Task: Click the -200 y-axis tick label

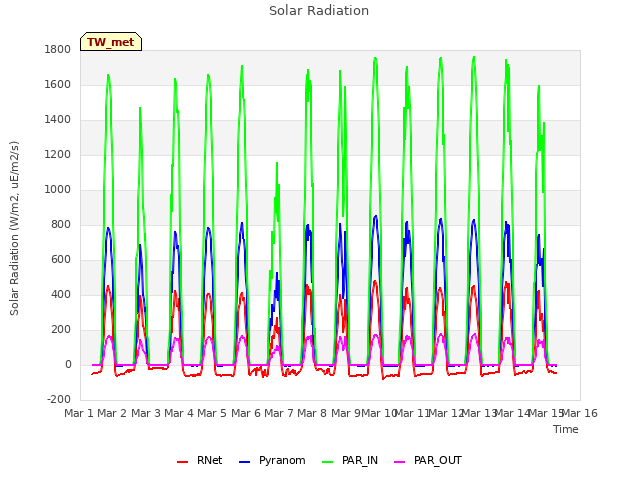Action: pos(59,400)
